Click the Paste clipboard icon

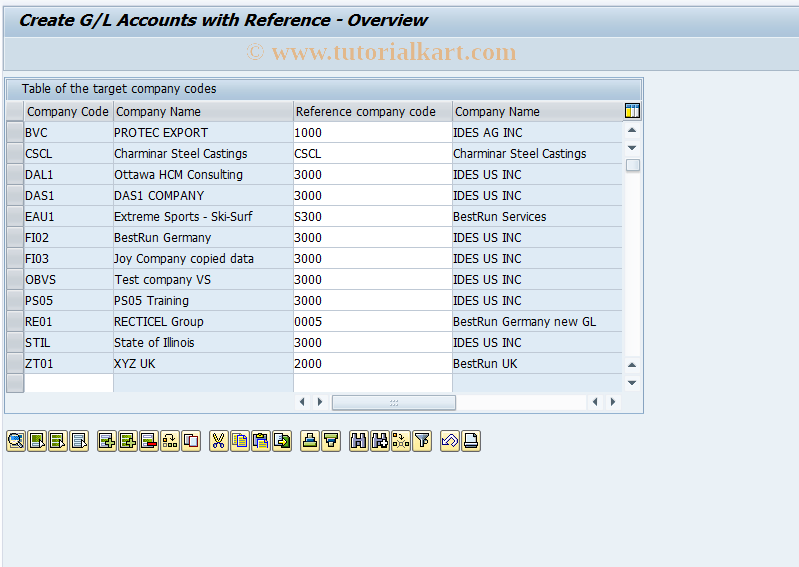click(x=261, y=441)
